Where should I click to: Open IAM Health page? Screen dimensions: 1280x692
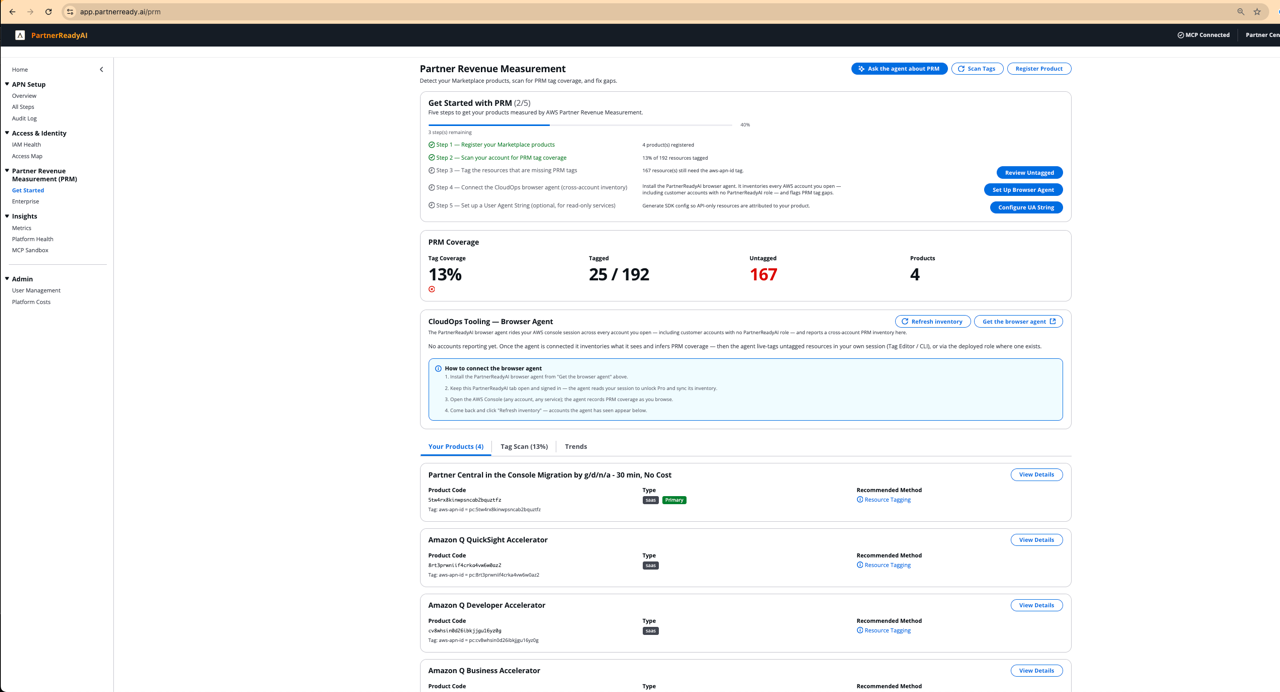pyautogui.click(x=26, y=145)
